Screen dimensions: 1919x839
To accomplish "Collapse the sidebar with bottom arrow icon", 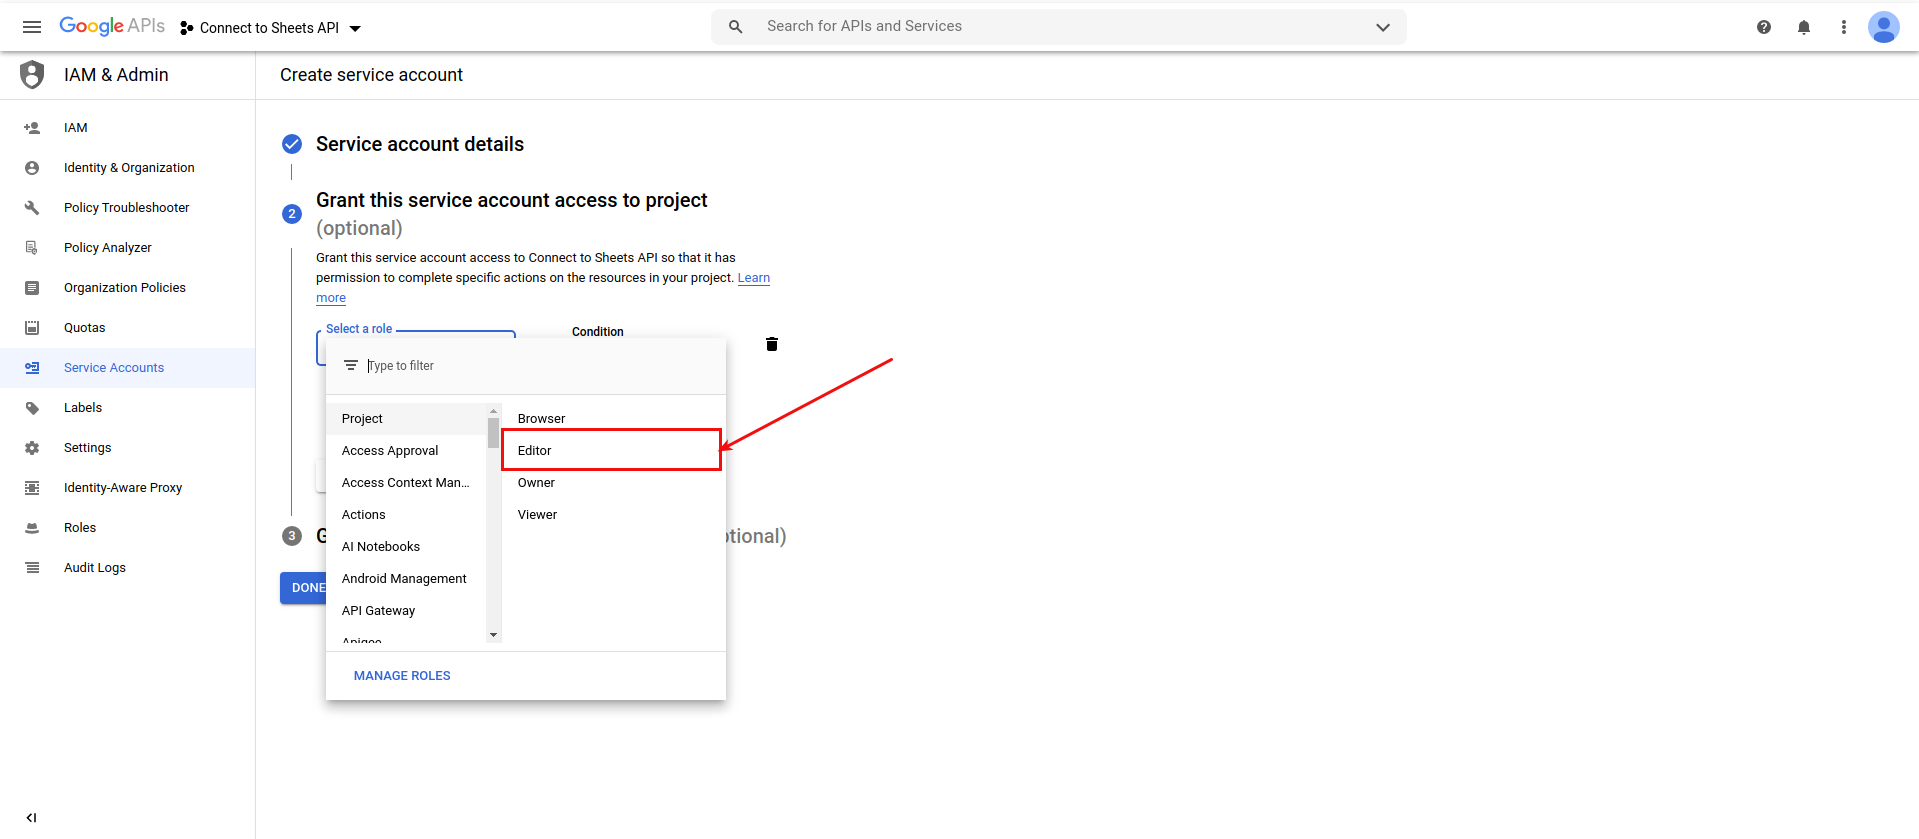I will 32,817.
